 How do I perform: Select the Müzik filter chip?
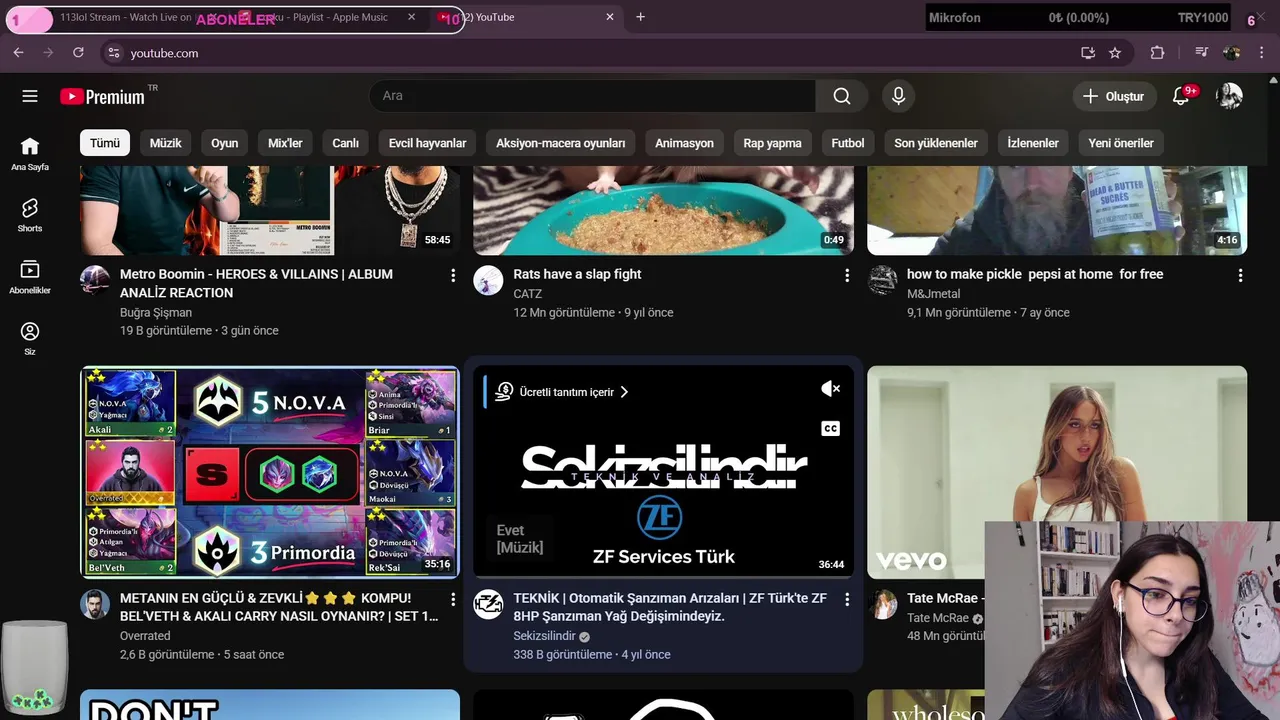(x=165, y=143)
